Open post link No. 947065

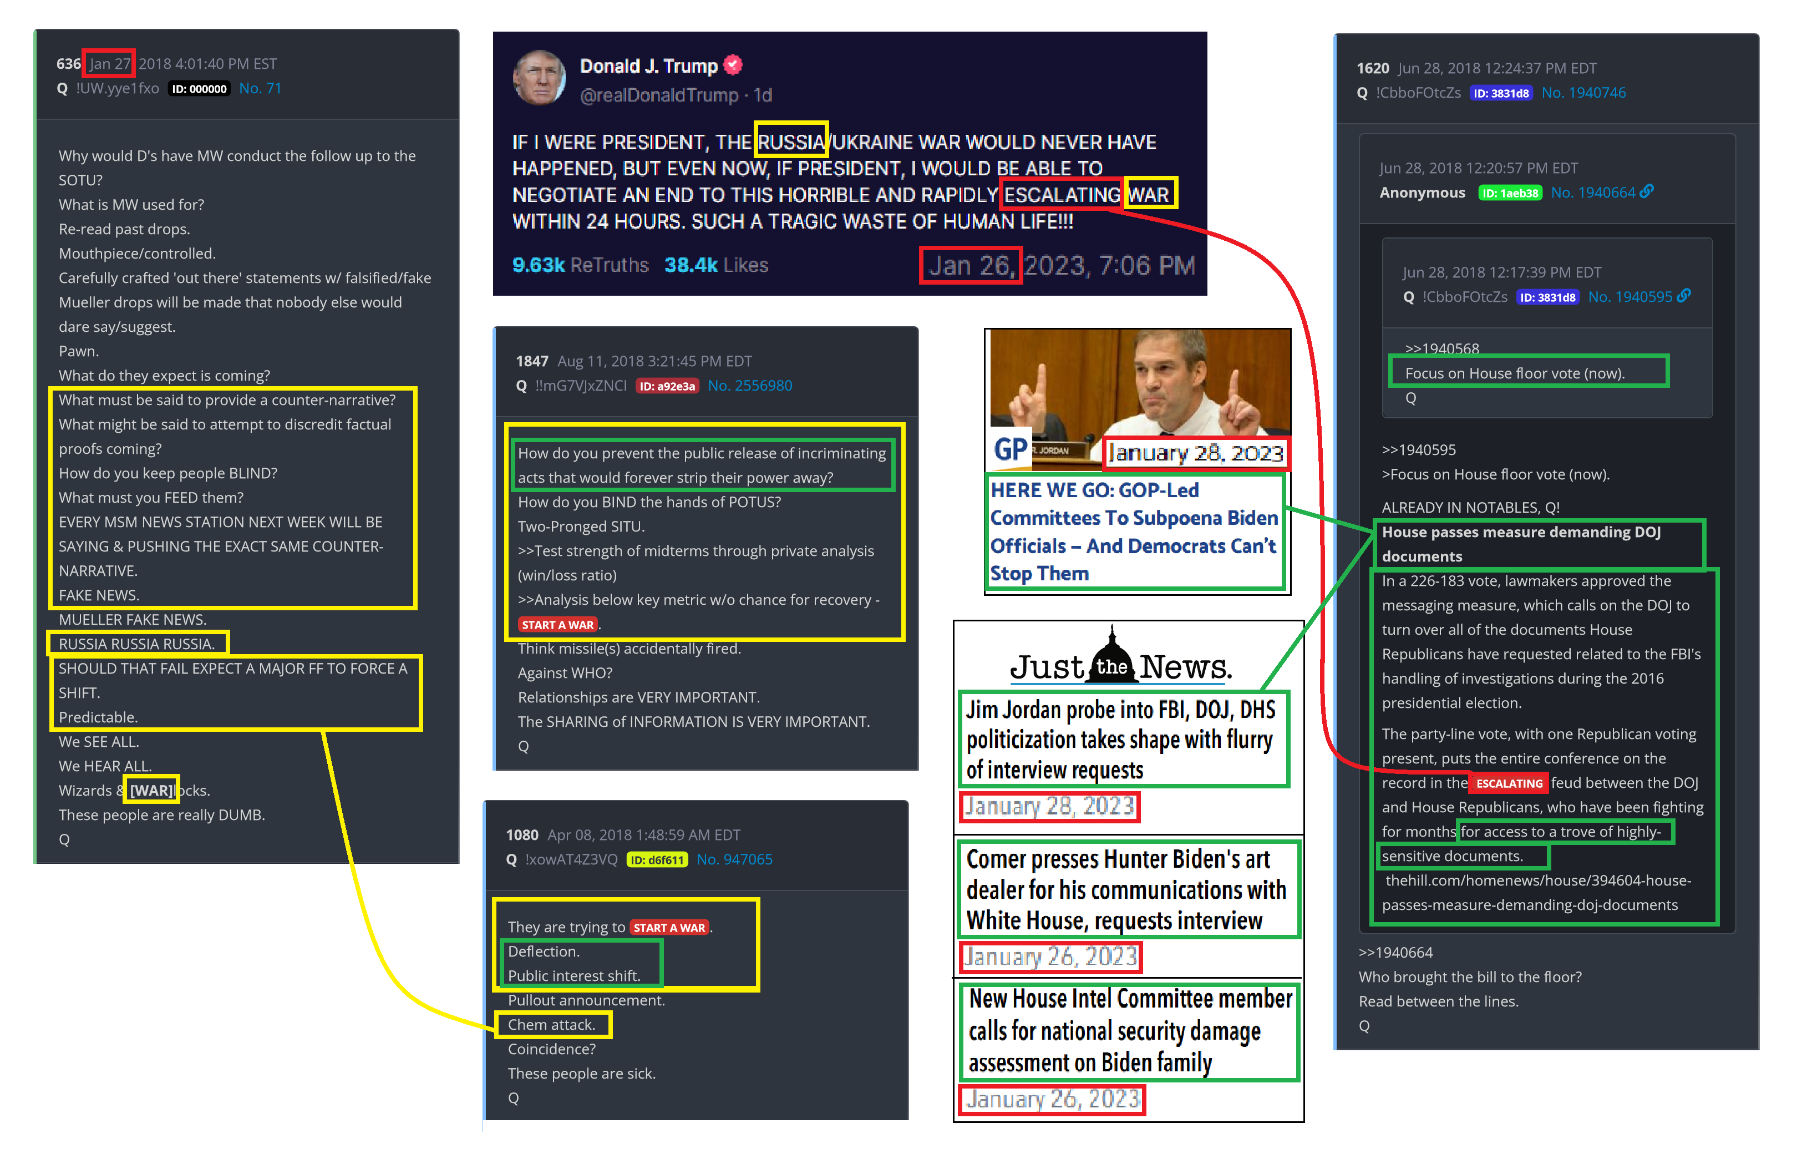[734, 859]
